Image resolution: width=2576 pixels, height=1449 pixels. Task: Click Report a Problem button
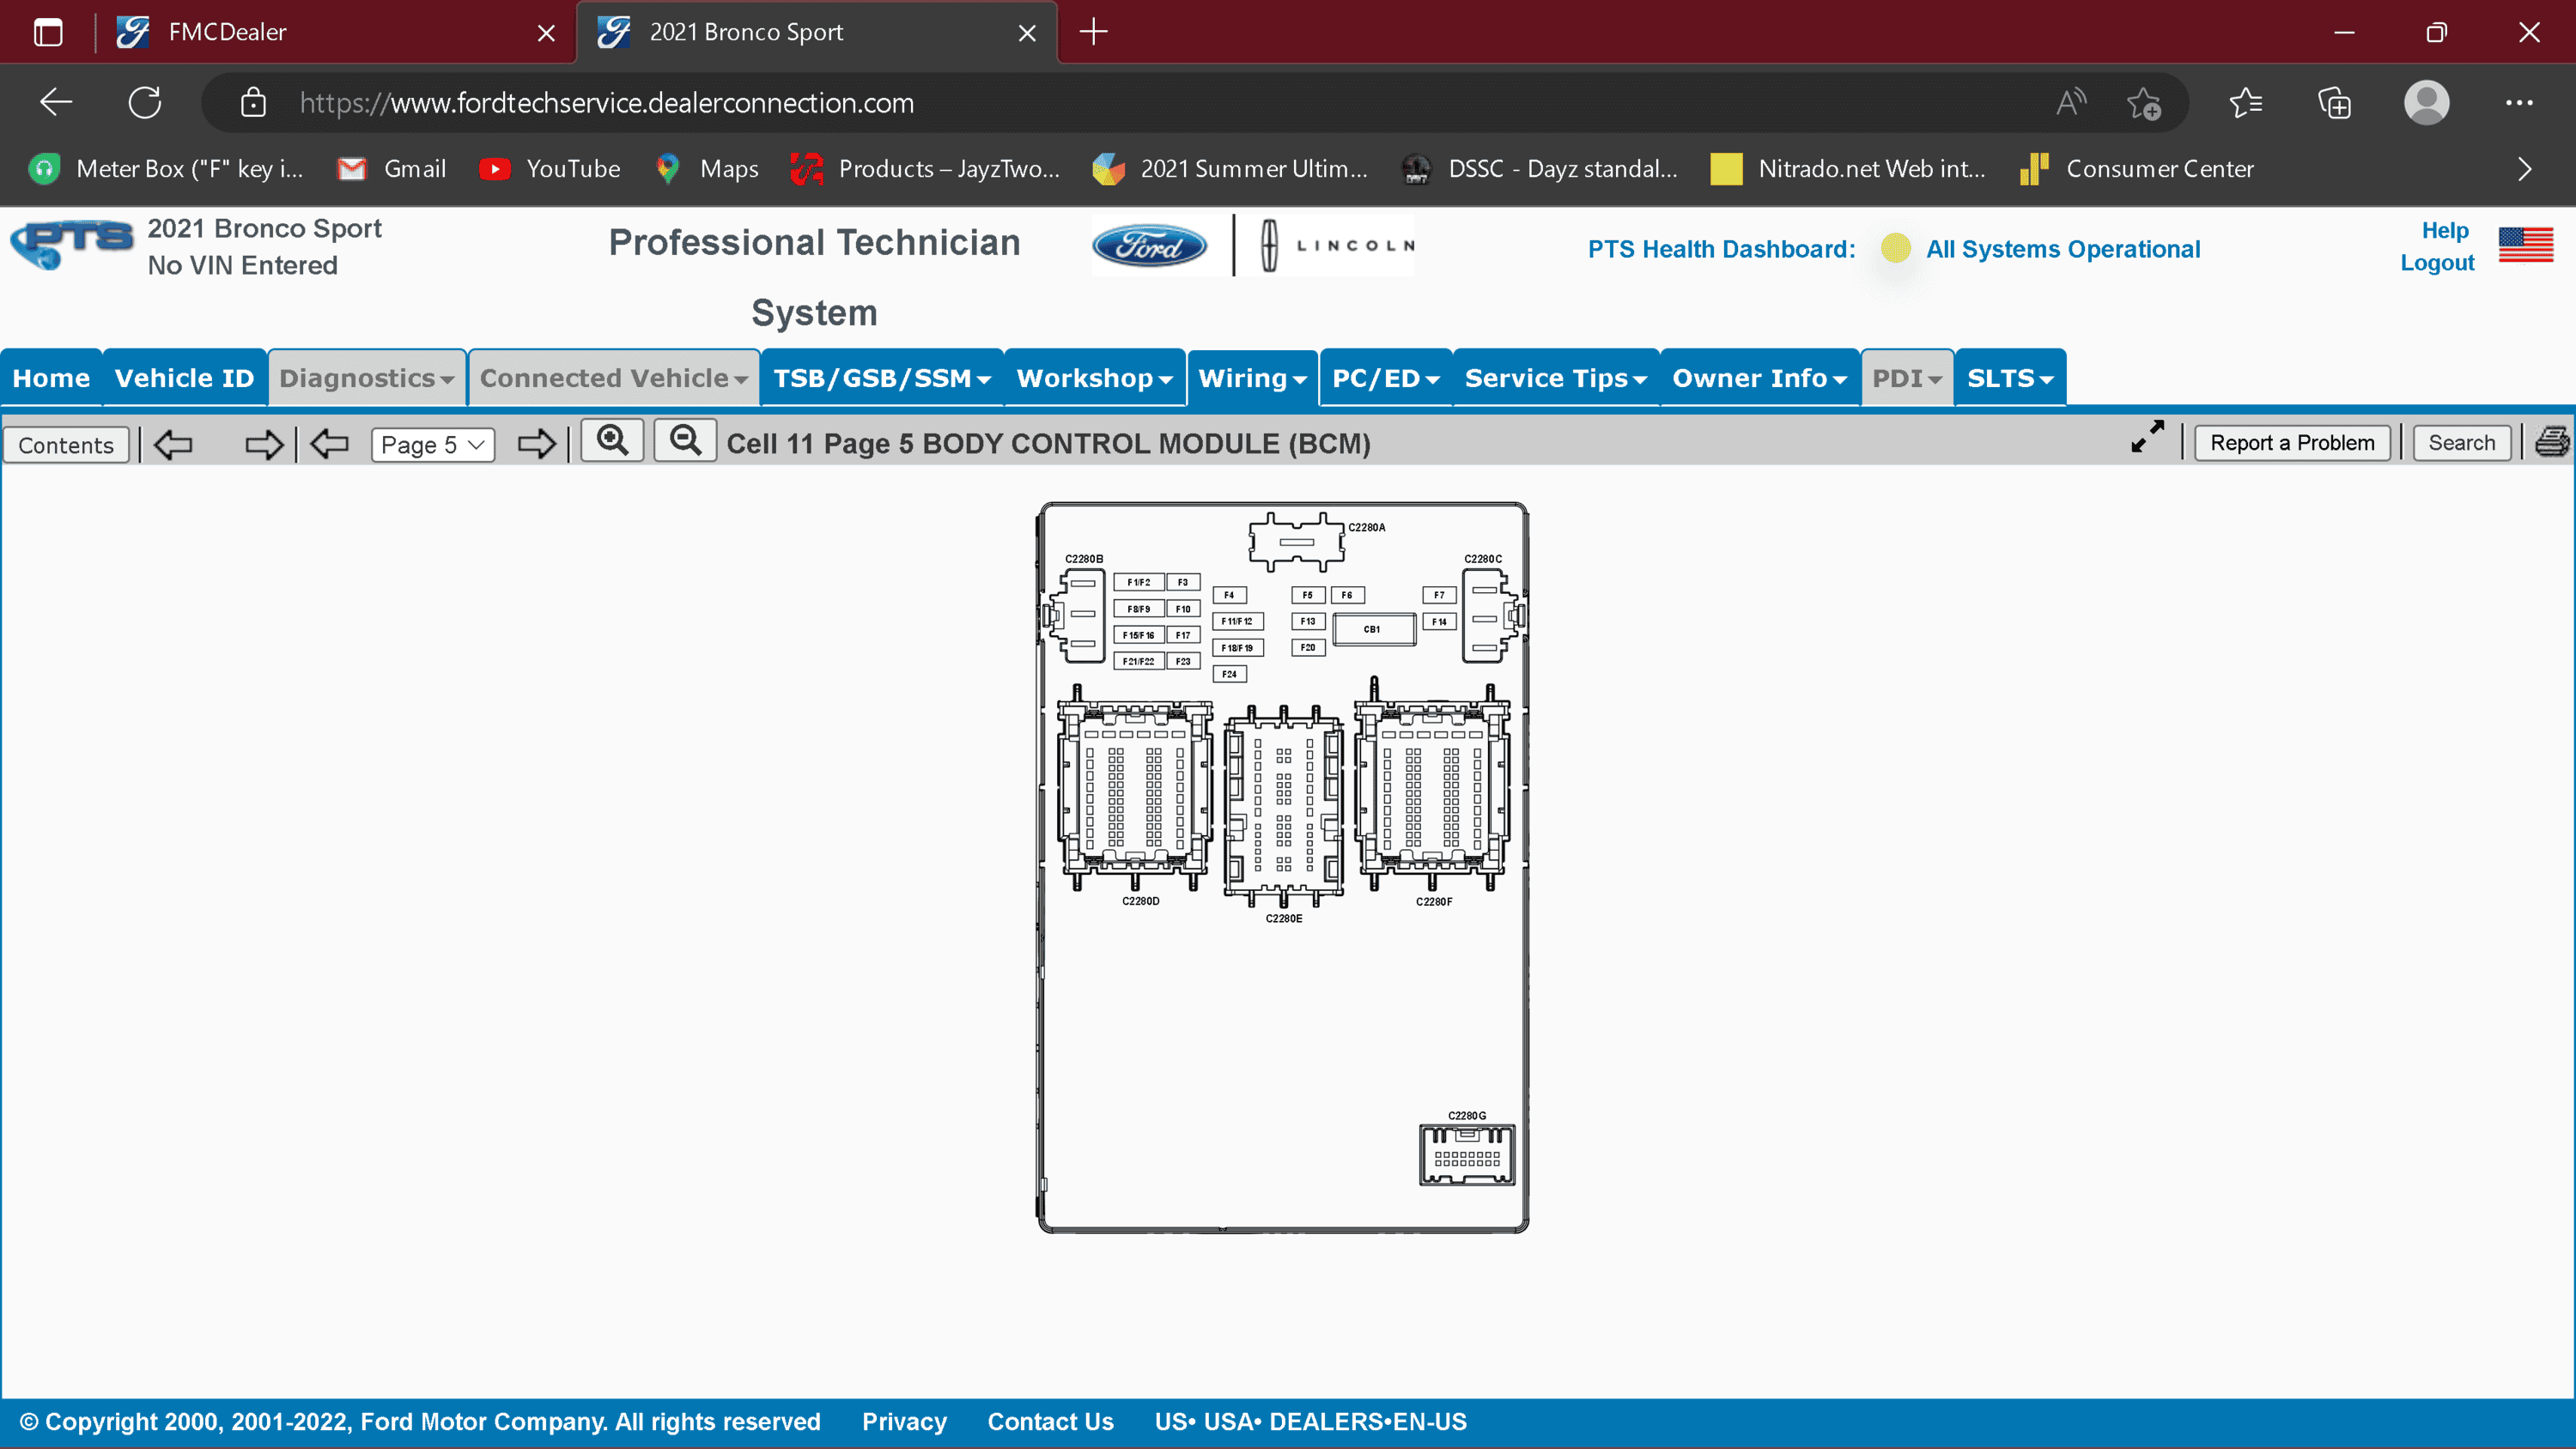pyautogui.click(x=2292, y=443)
